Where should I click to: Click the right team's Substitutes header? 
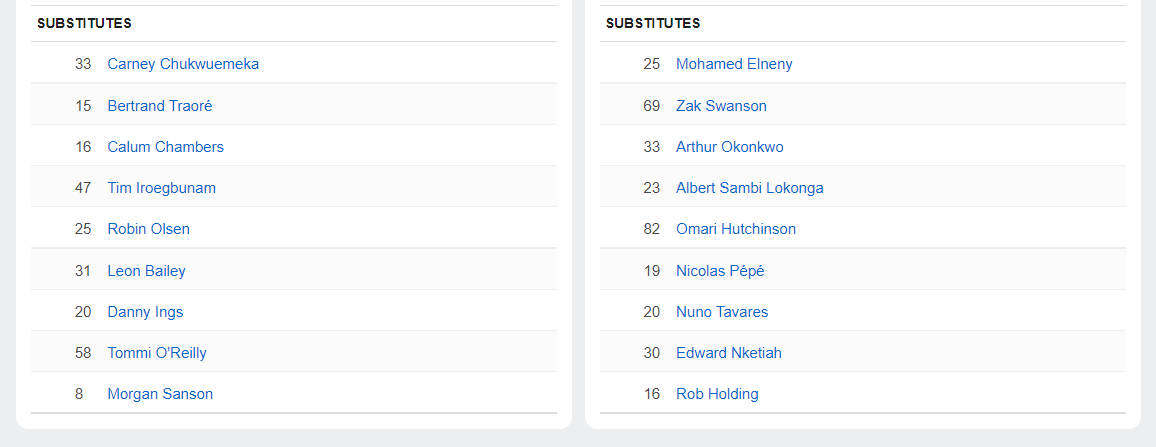click(x=653, y=23)
